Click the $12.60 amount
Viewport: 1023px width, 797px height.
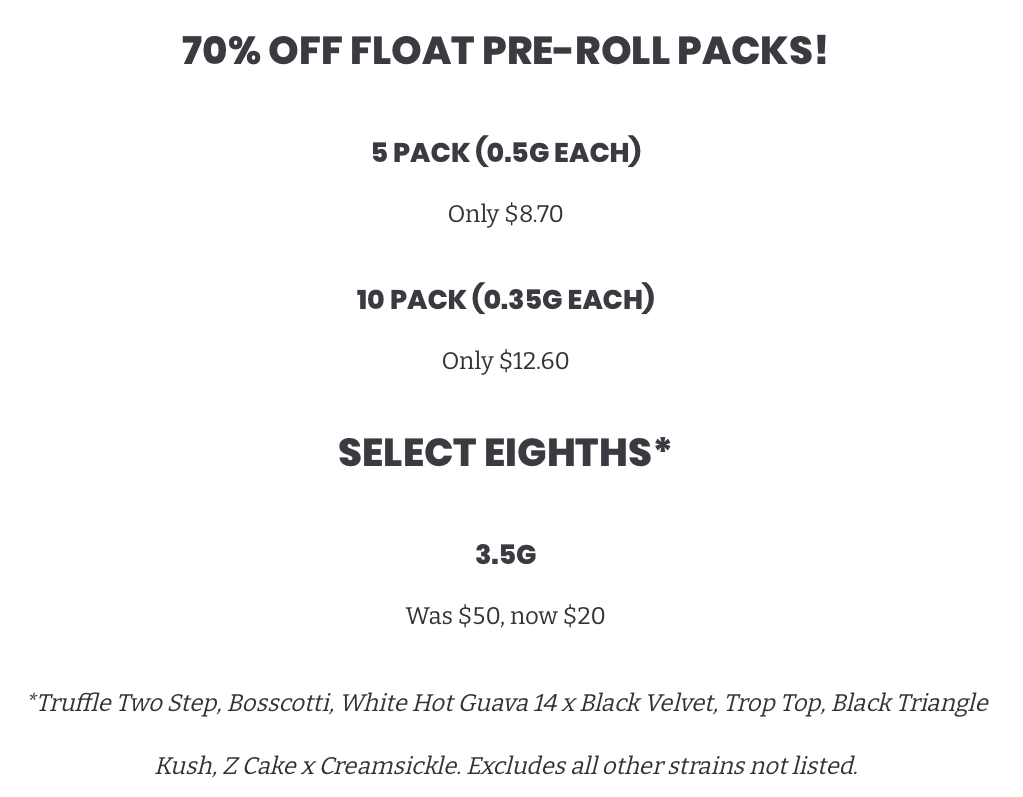(x=534, y=361)
